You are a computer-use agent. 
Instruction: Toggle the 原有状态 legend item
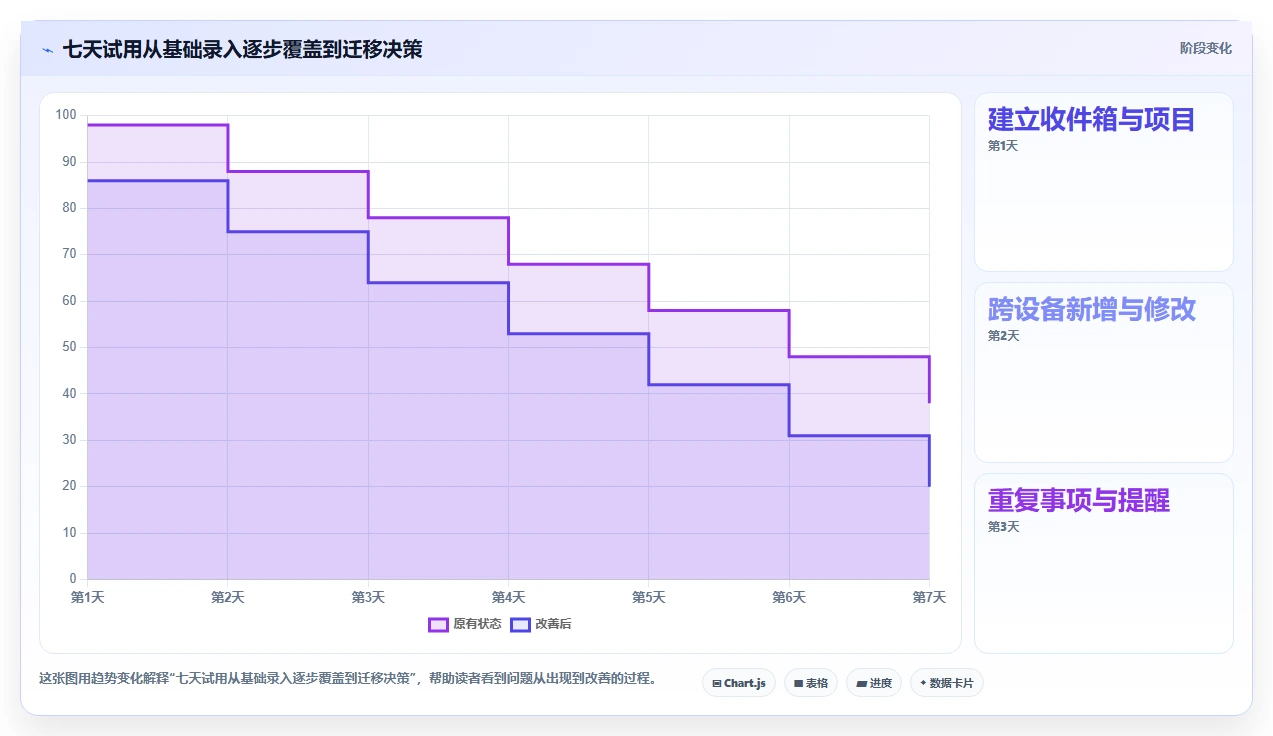click(x=465, y=624)
